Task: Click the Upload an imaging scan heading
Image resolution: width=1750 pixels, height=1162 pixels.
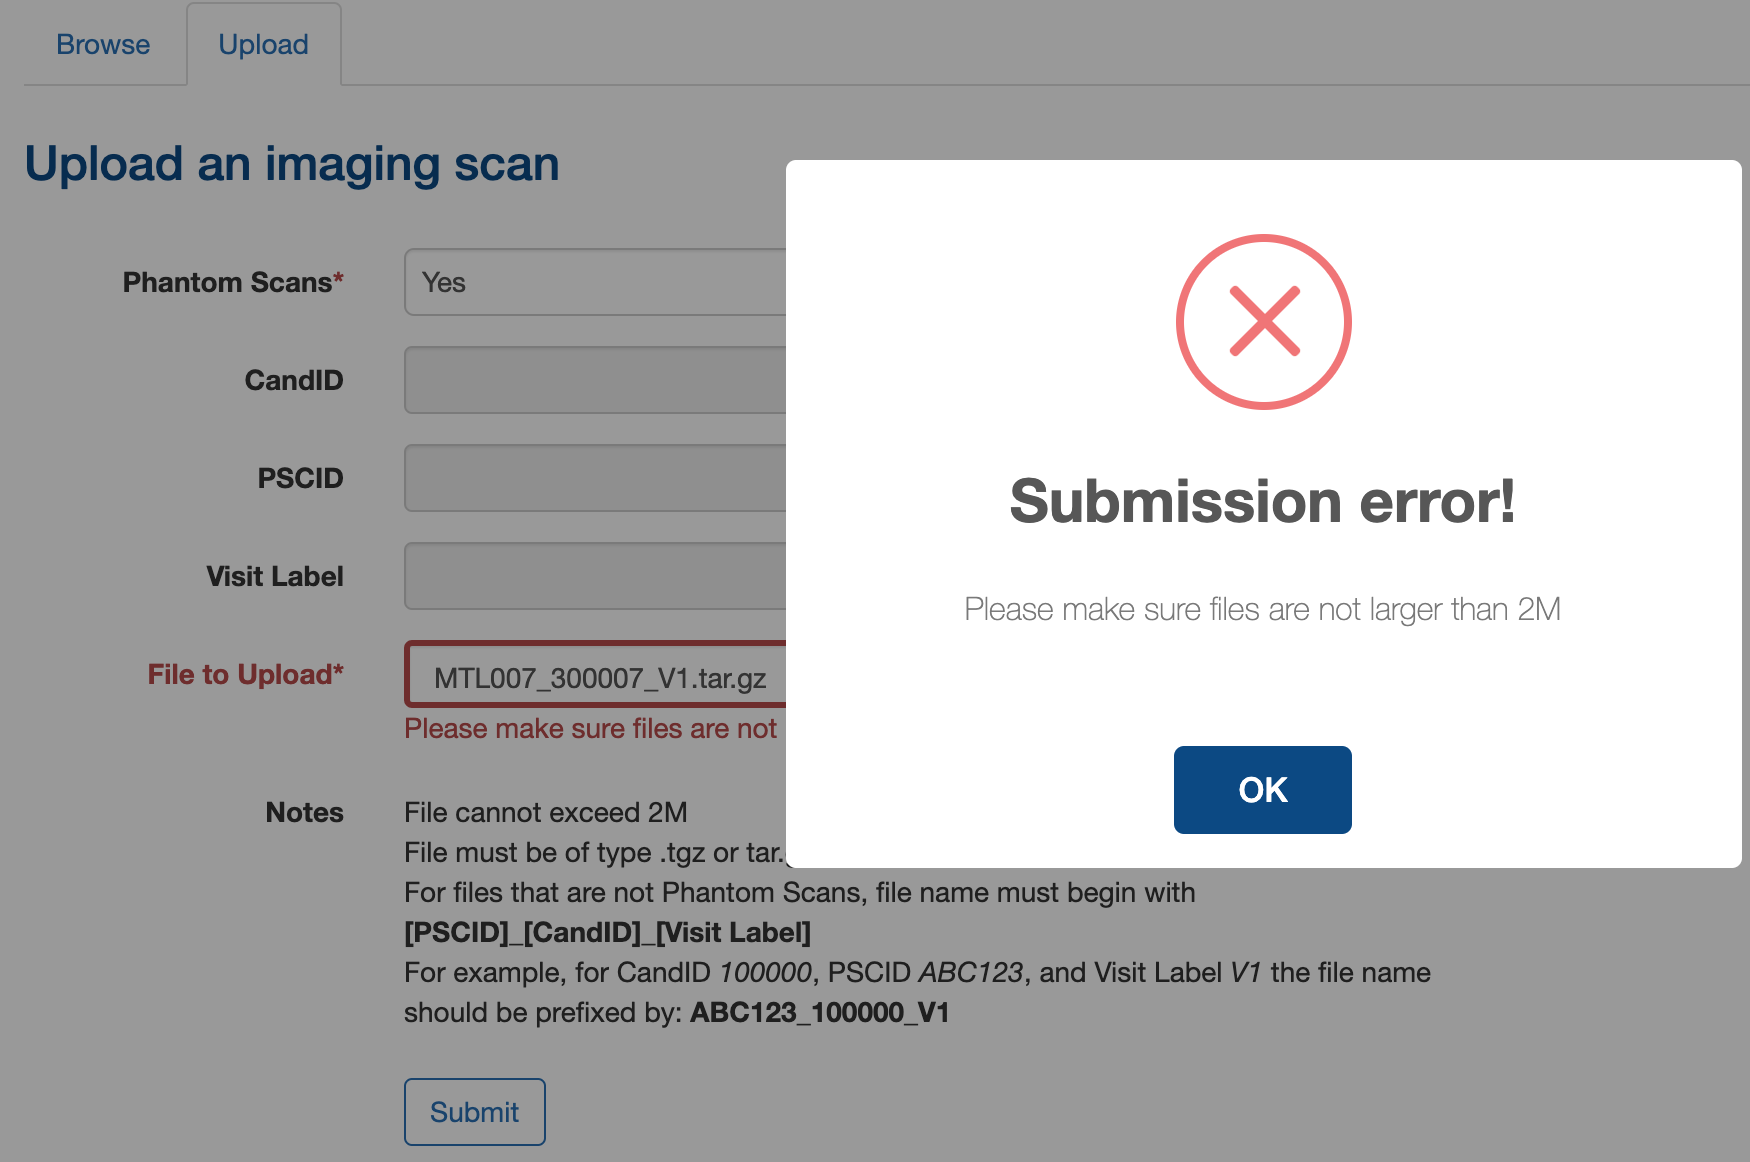Action: [x=292, y=164]
